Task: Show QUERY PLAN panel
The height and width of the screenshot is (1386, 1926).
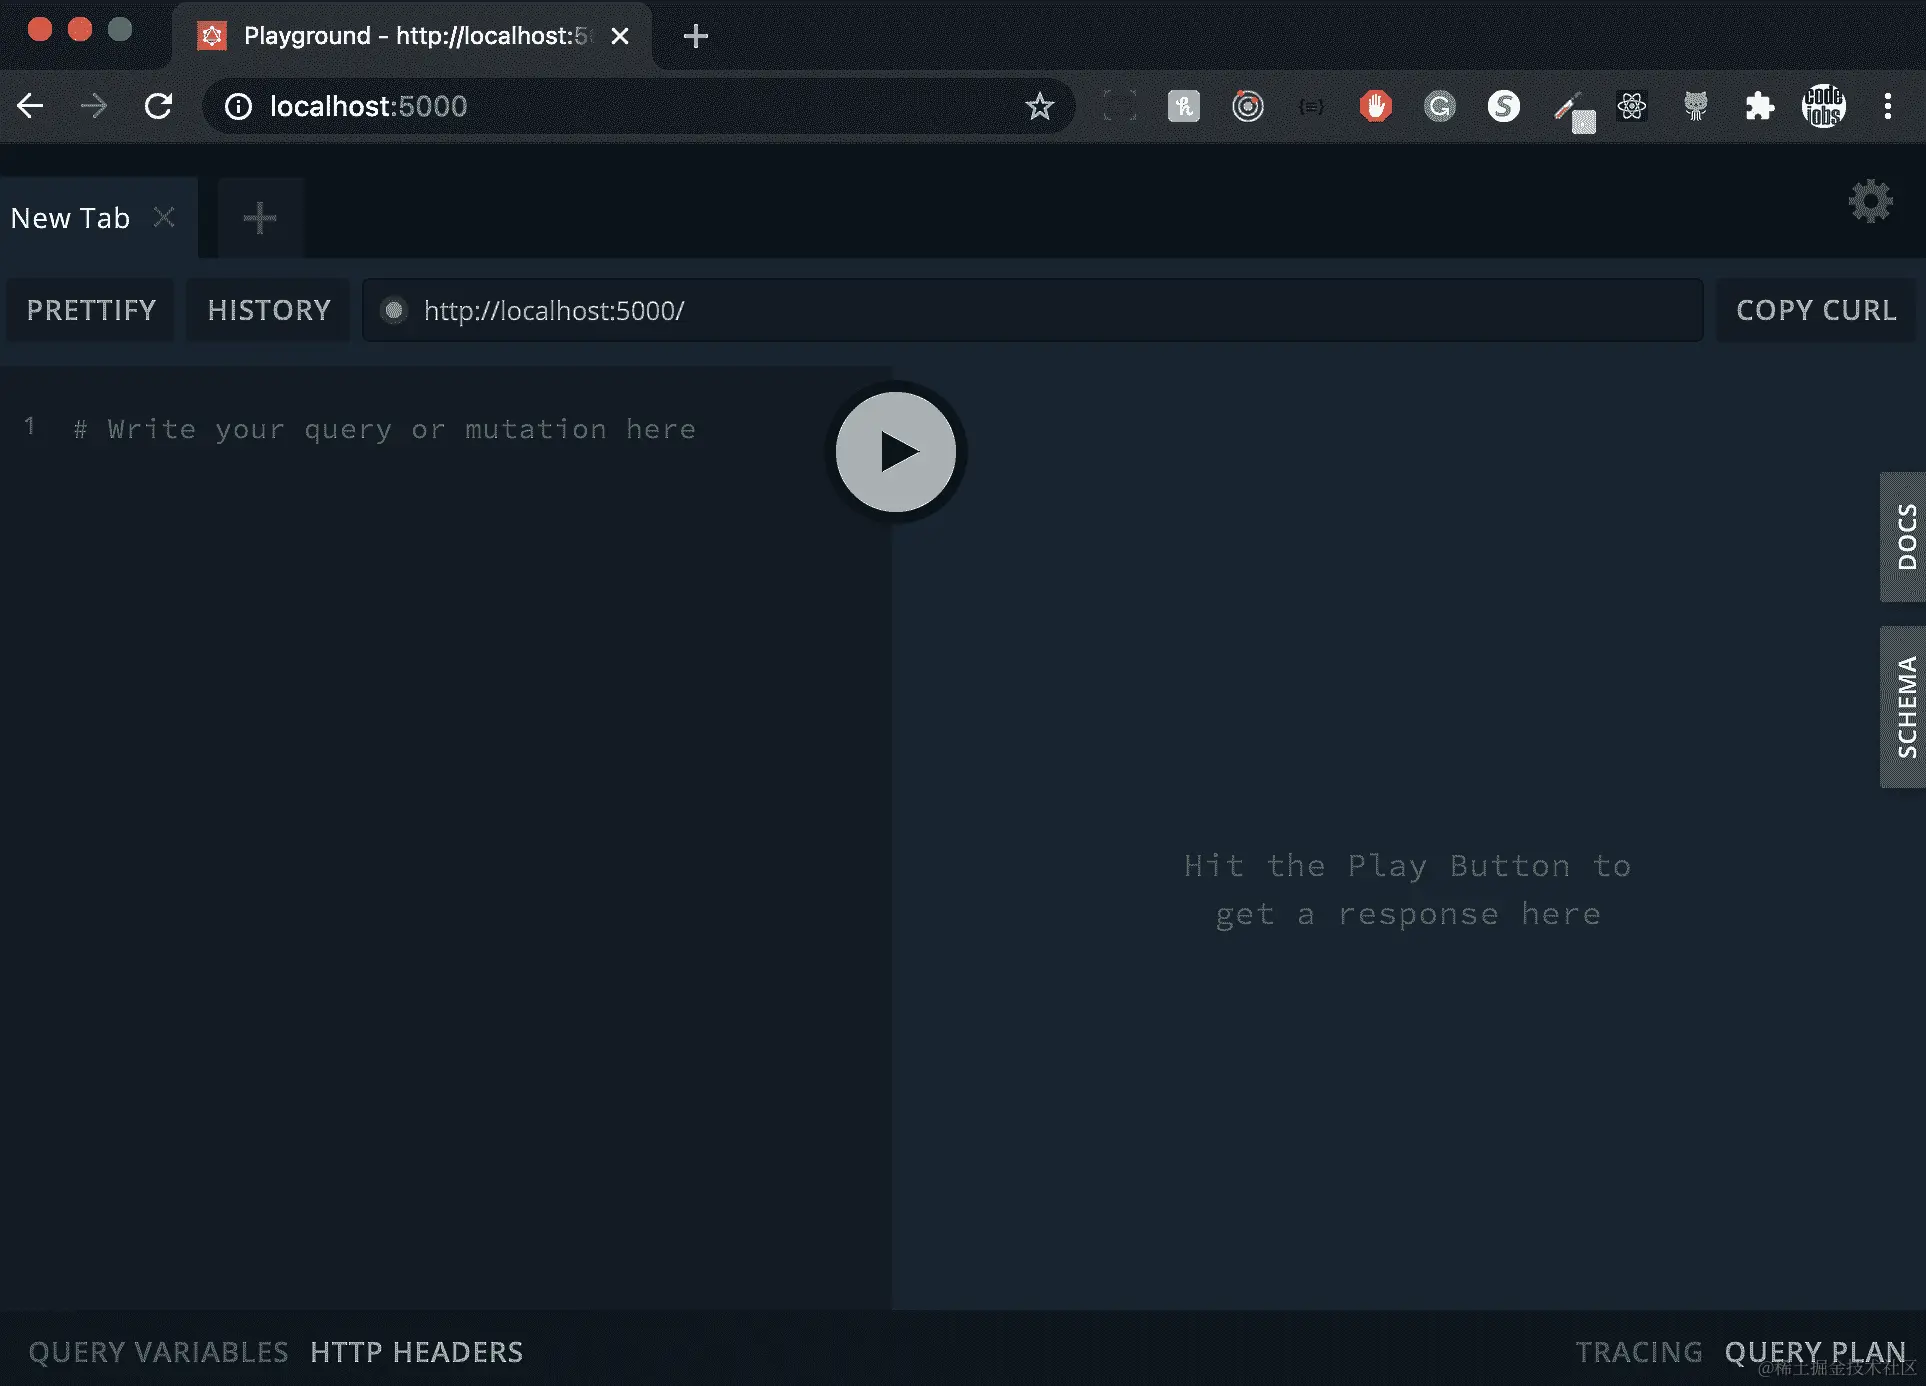Action: [x=1814, y=1352]
